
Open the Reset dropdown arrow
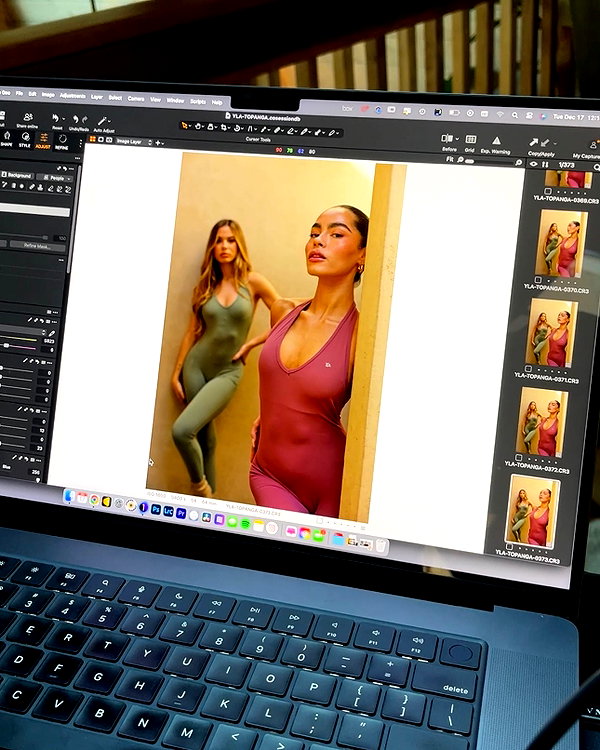tap(64, 119)
